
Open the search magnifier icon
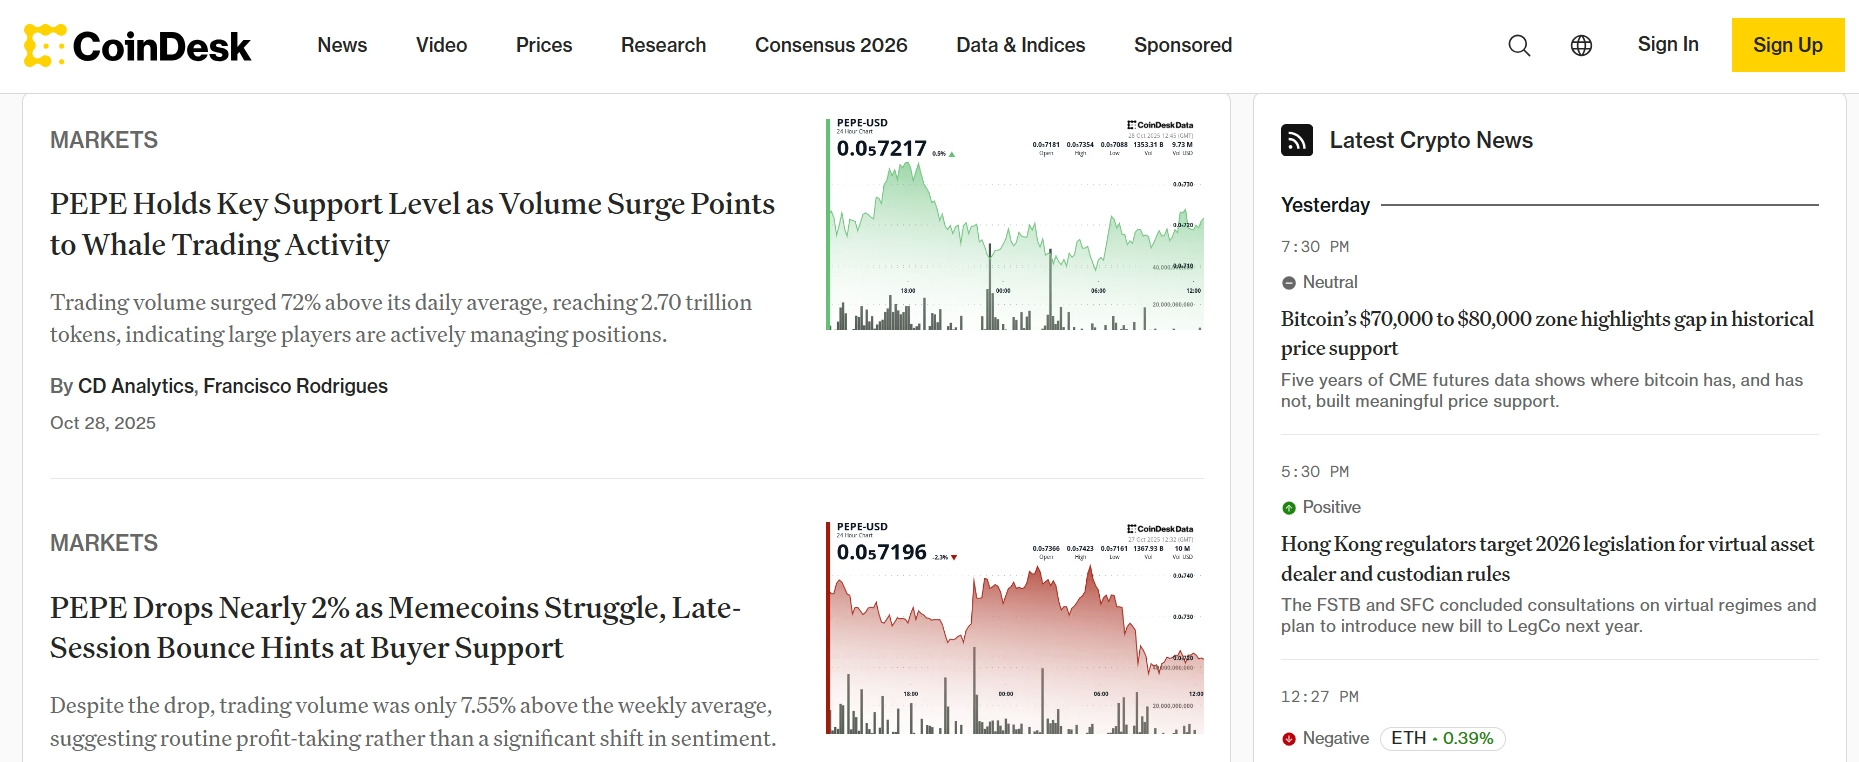[x=1519, y=45]
